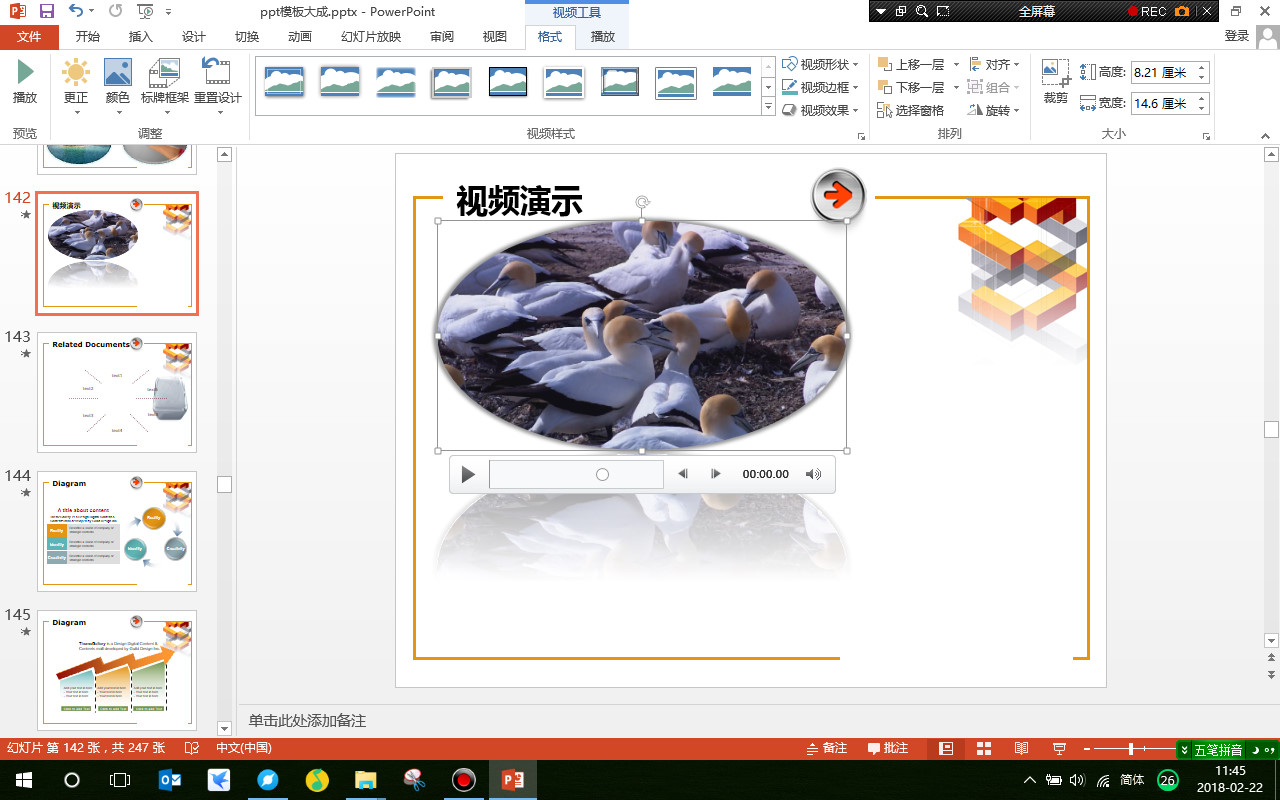Open the 更正 corrections dropdown
The height and width of the screenshot is (800, 1280).
(x=76, y=86)
